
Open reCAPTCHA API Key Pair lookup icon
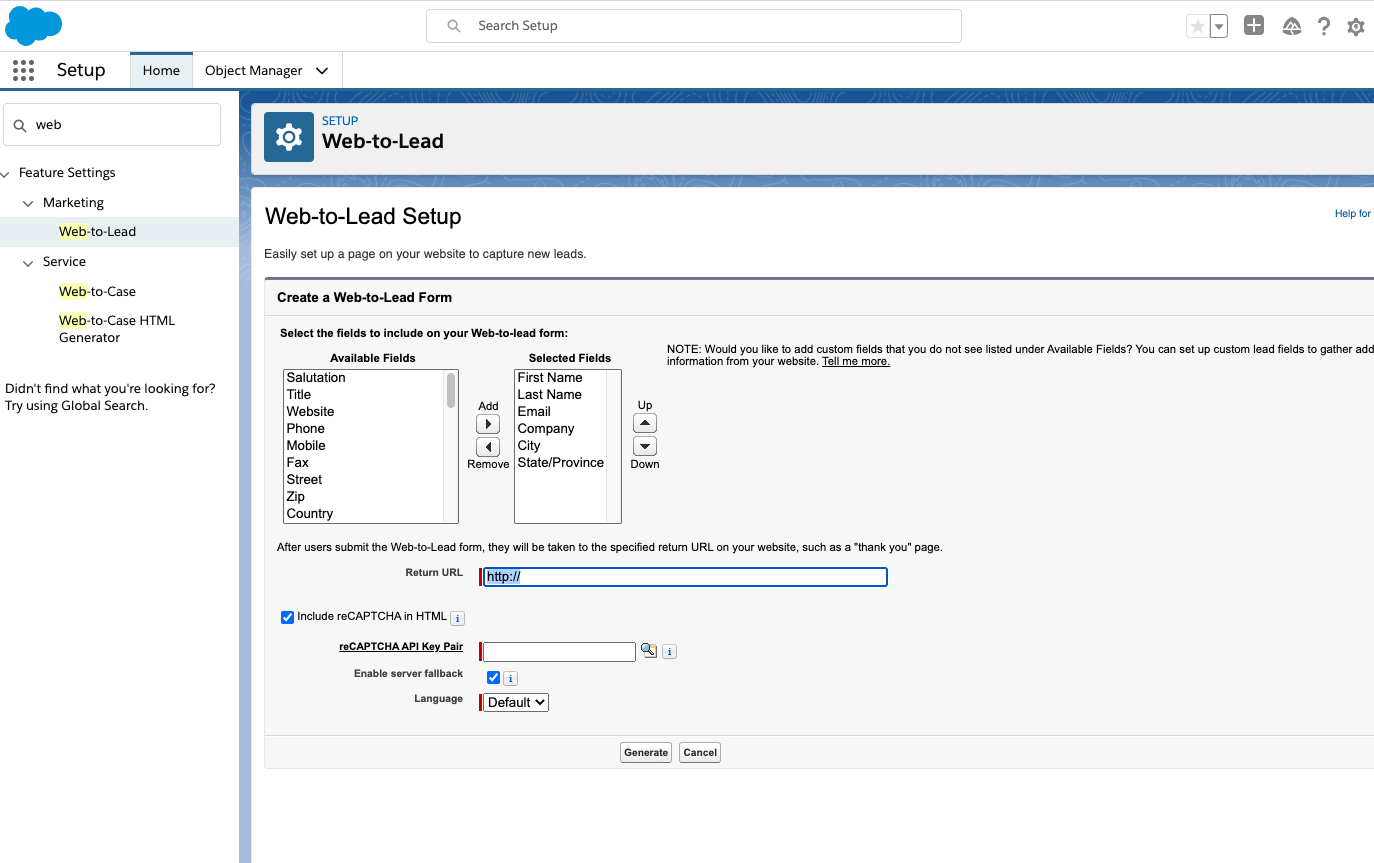pyautogui.click(x=649, y=651)
